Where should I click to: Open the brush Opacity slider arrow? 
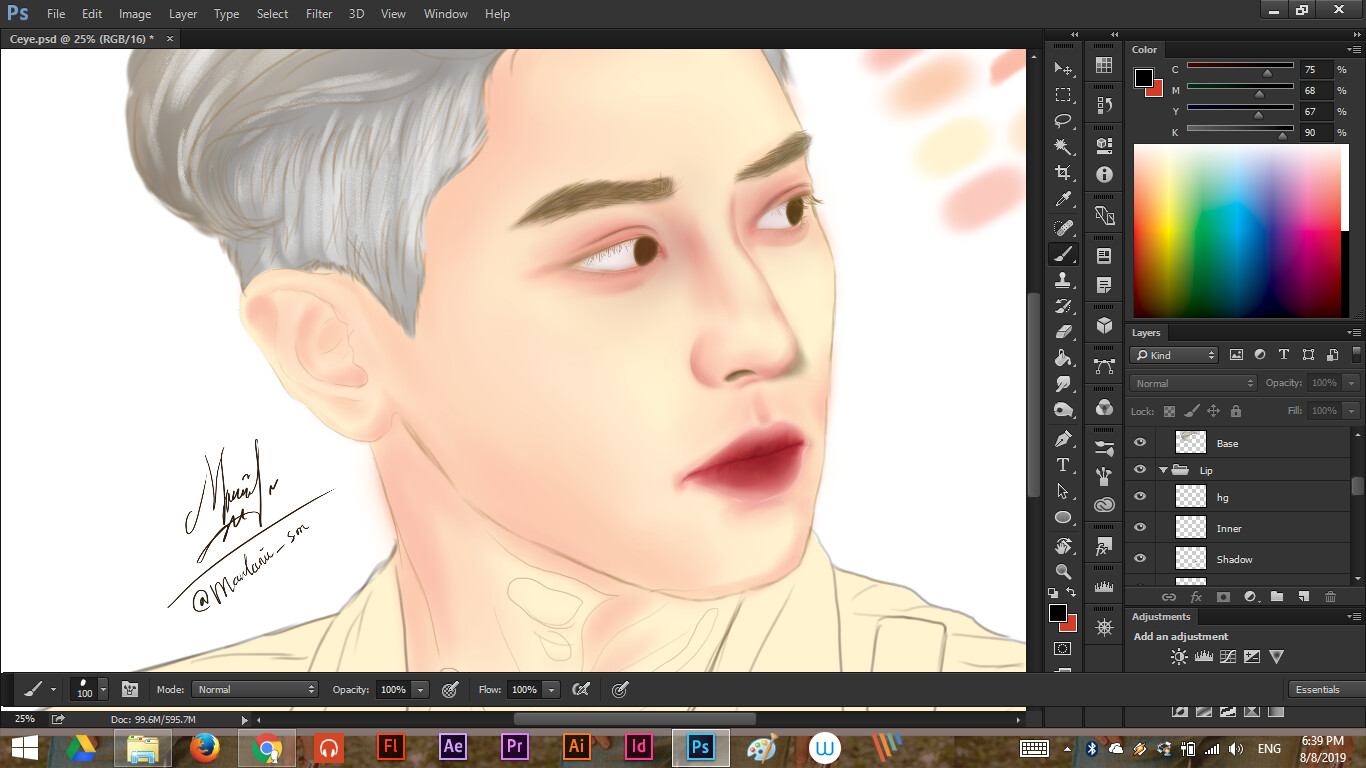pyautogui.click(x=420, y=689)
